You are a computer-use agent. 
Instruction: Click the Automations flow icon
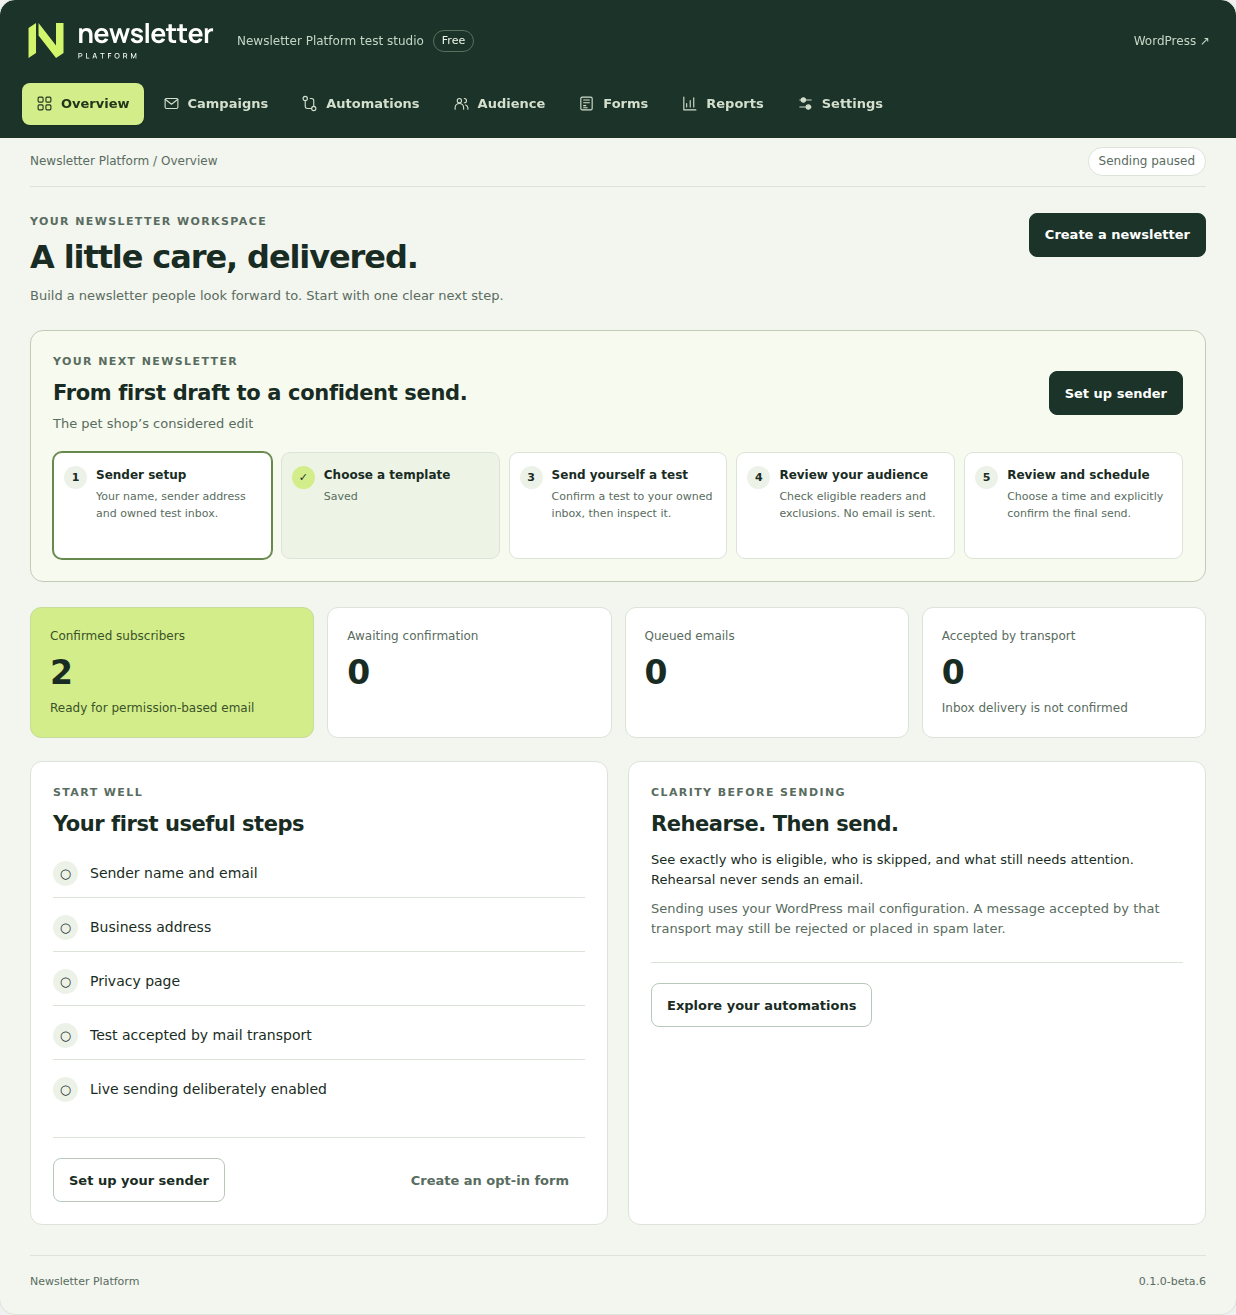click(x=310, y=104)
